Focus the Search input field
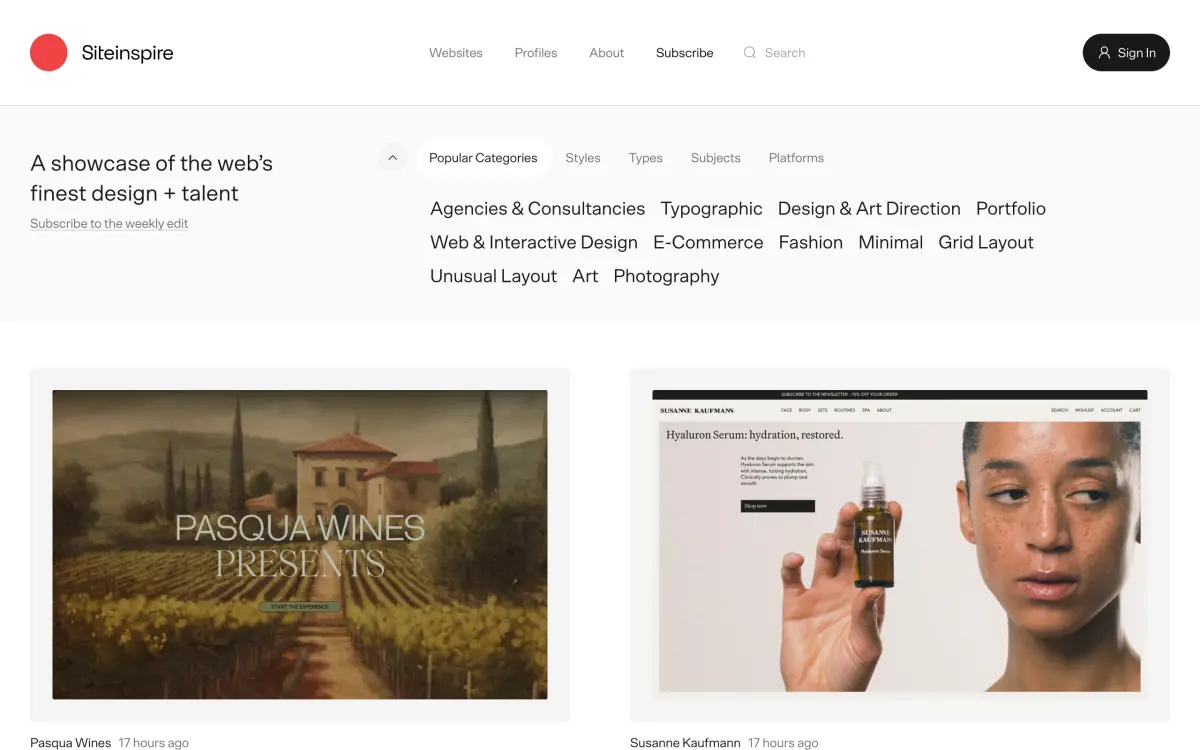 (x=785, y=53)
